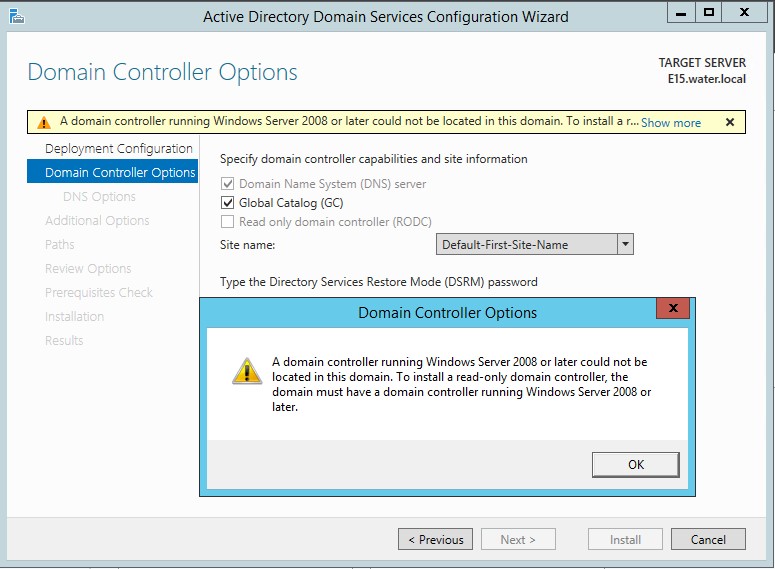
Task: Maximize the Configuration Wizard window
Action: [709, 13]
